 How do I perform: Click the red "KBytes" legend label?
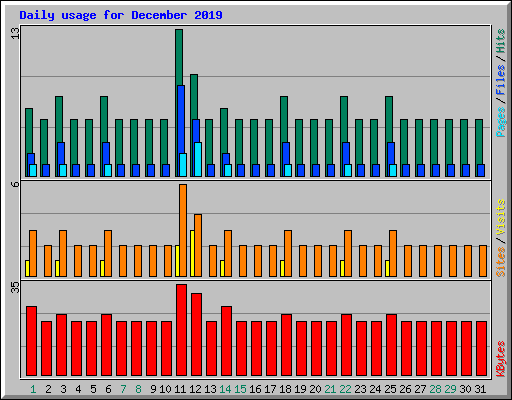click(500, 359)
